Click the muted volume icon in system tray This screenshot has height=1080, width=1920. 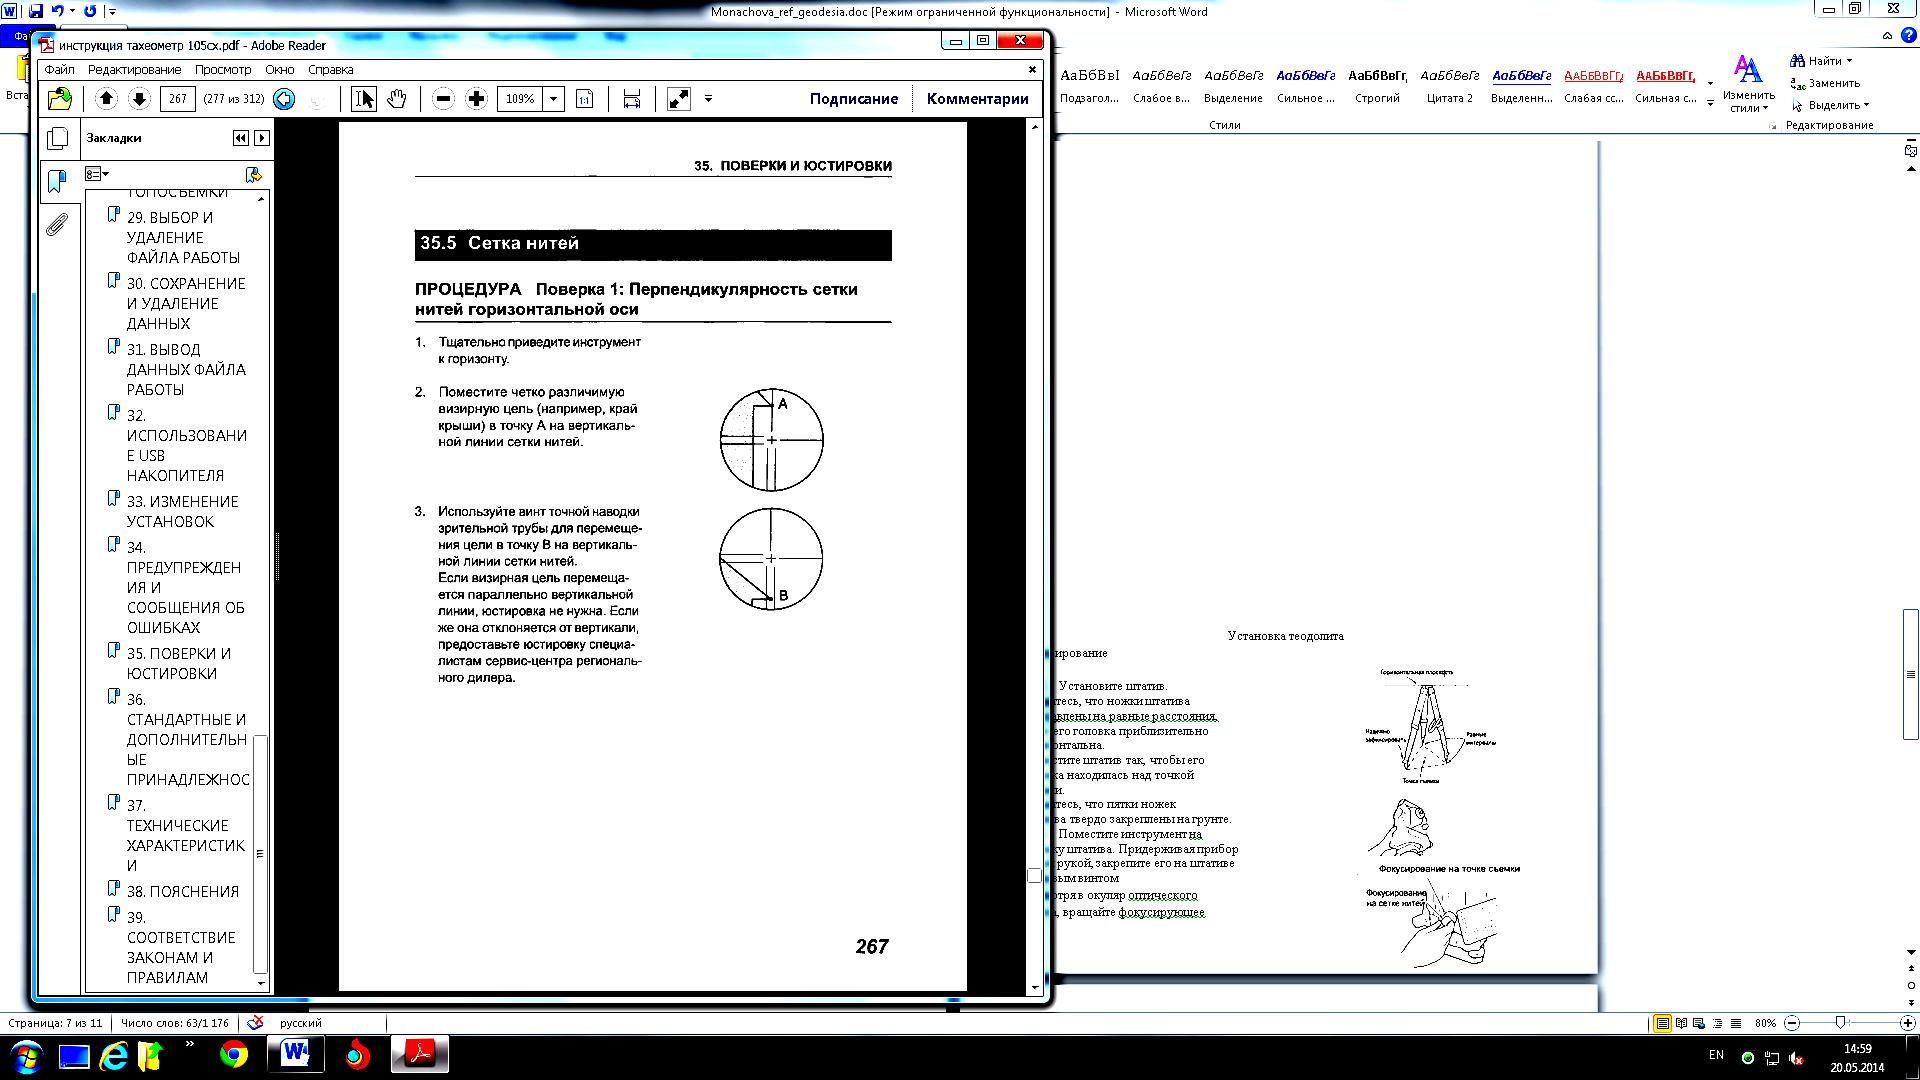(1796, 1058)
